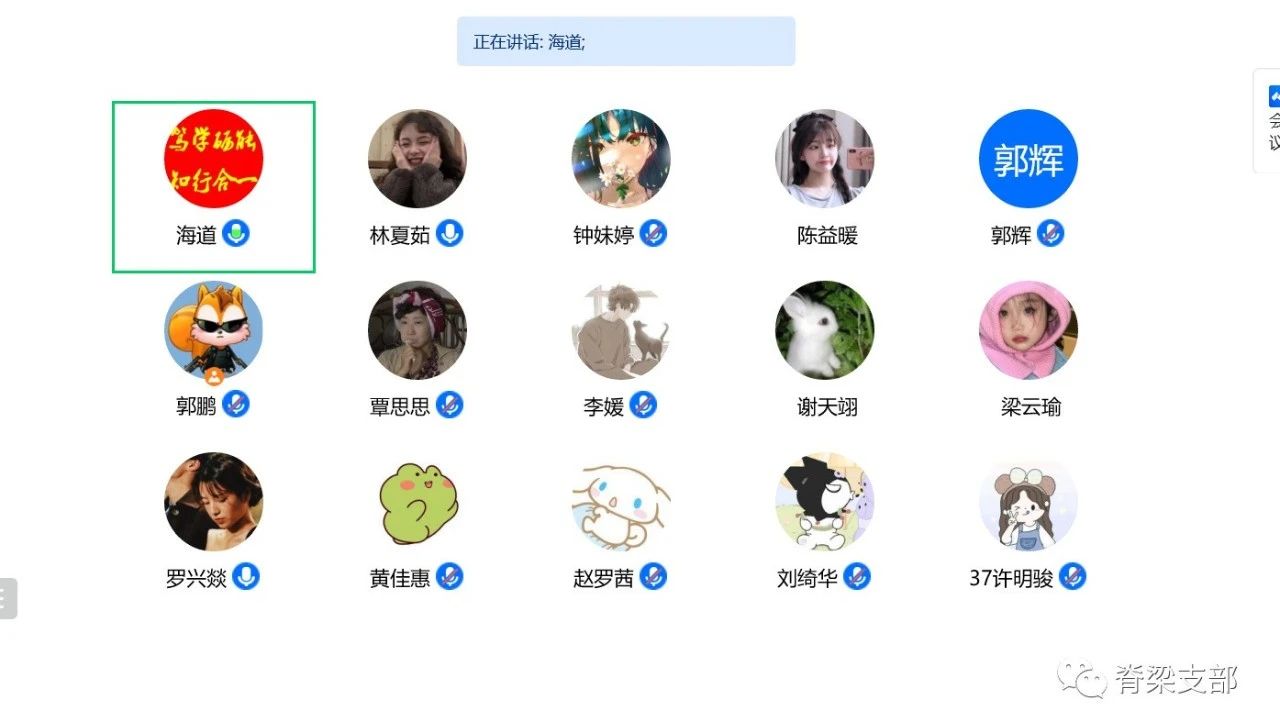1280x711 pixels.
Task: Click participant name 梁云瑜
Action: pyautogui.click(x=1031, y=407)
